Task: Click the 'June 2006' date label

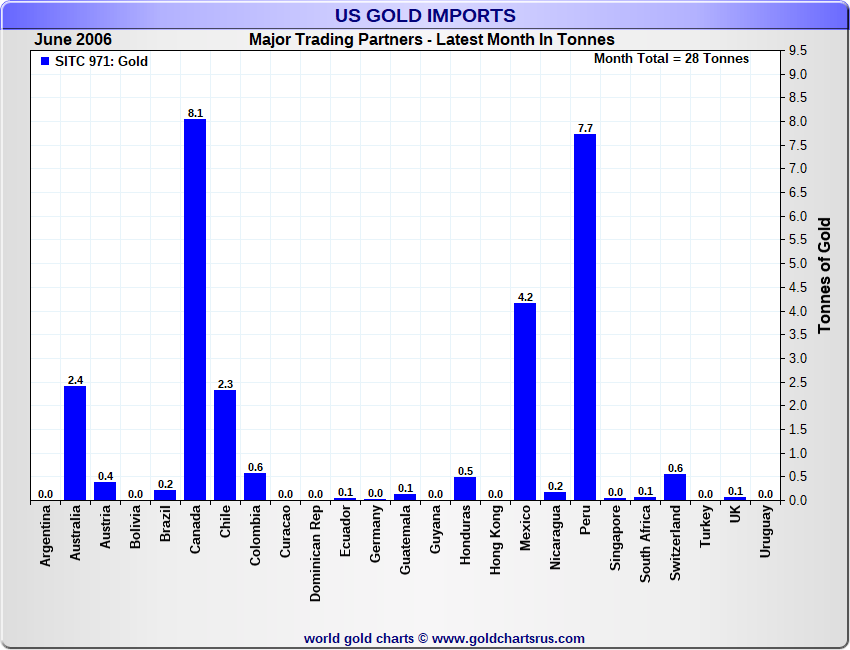Action: pos(73,39)
